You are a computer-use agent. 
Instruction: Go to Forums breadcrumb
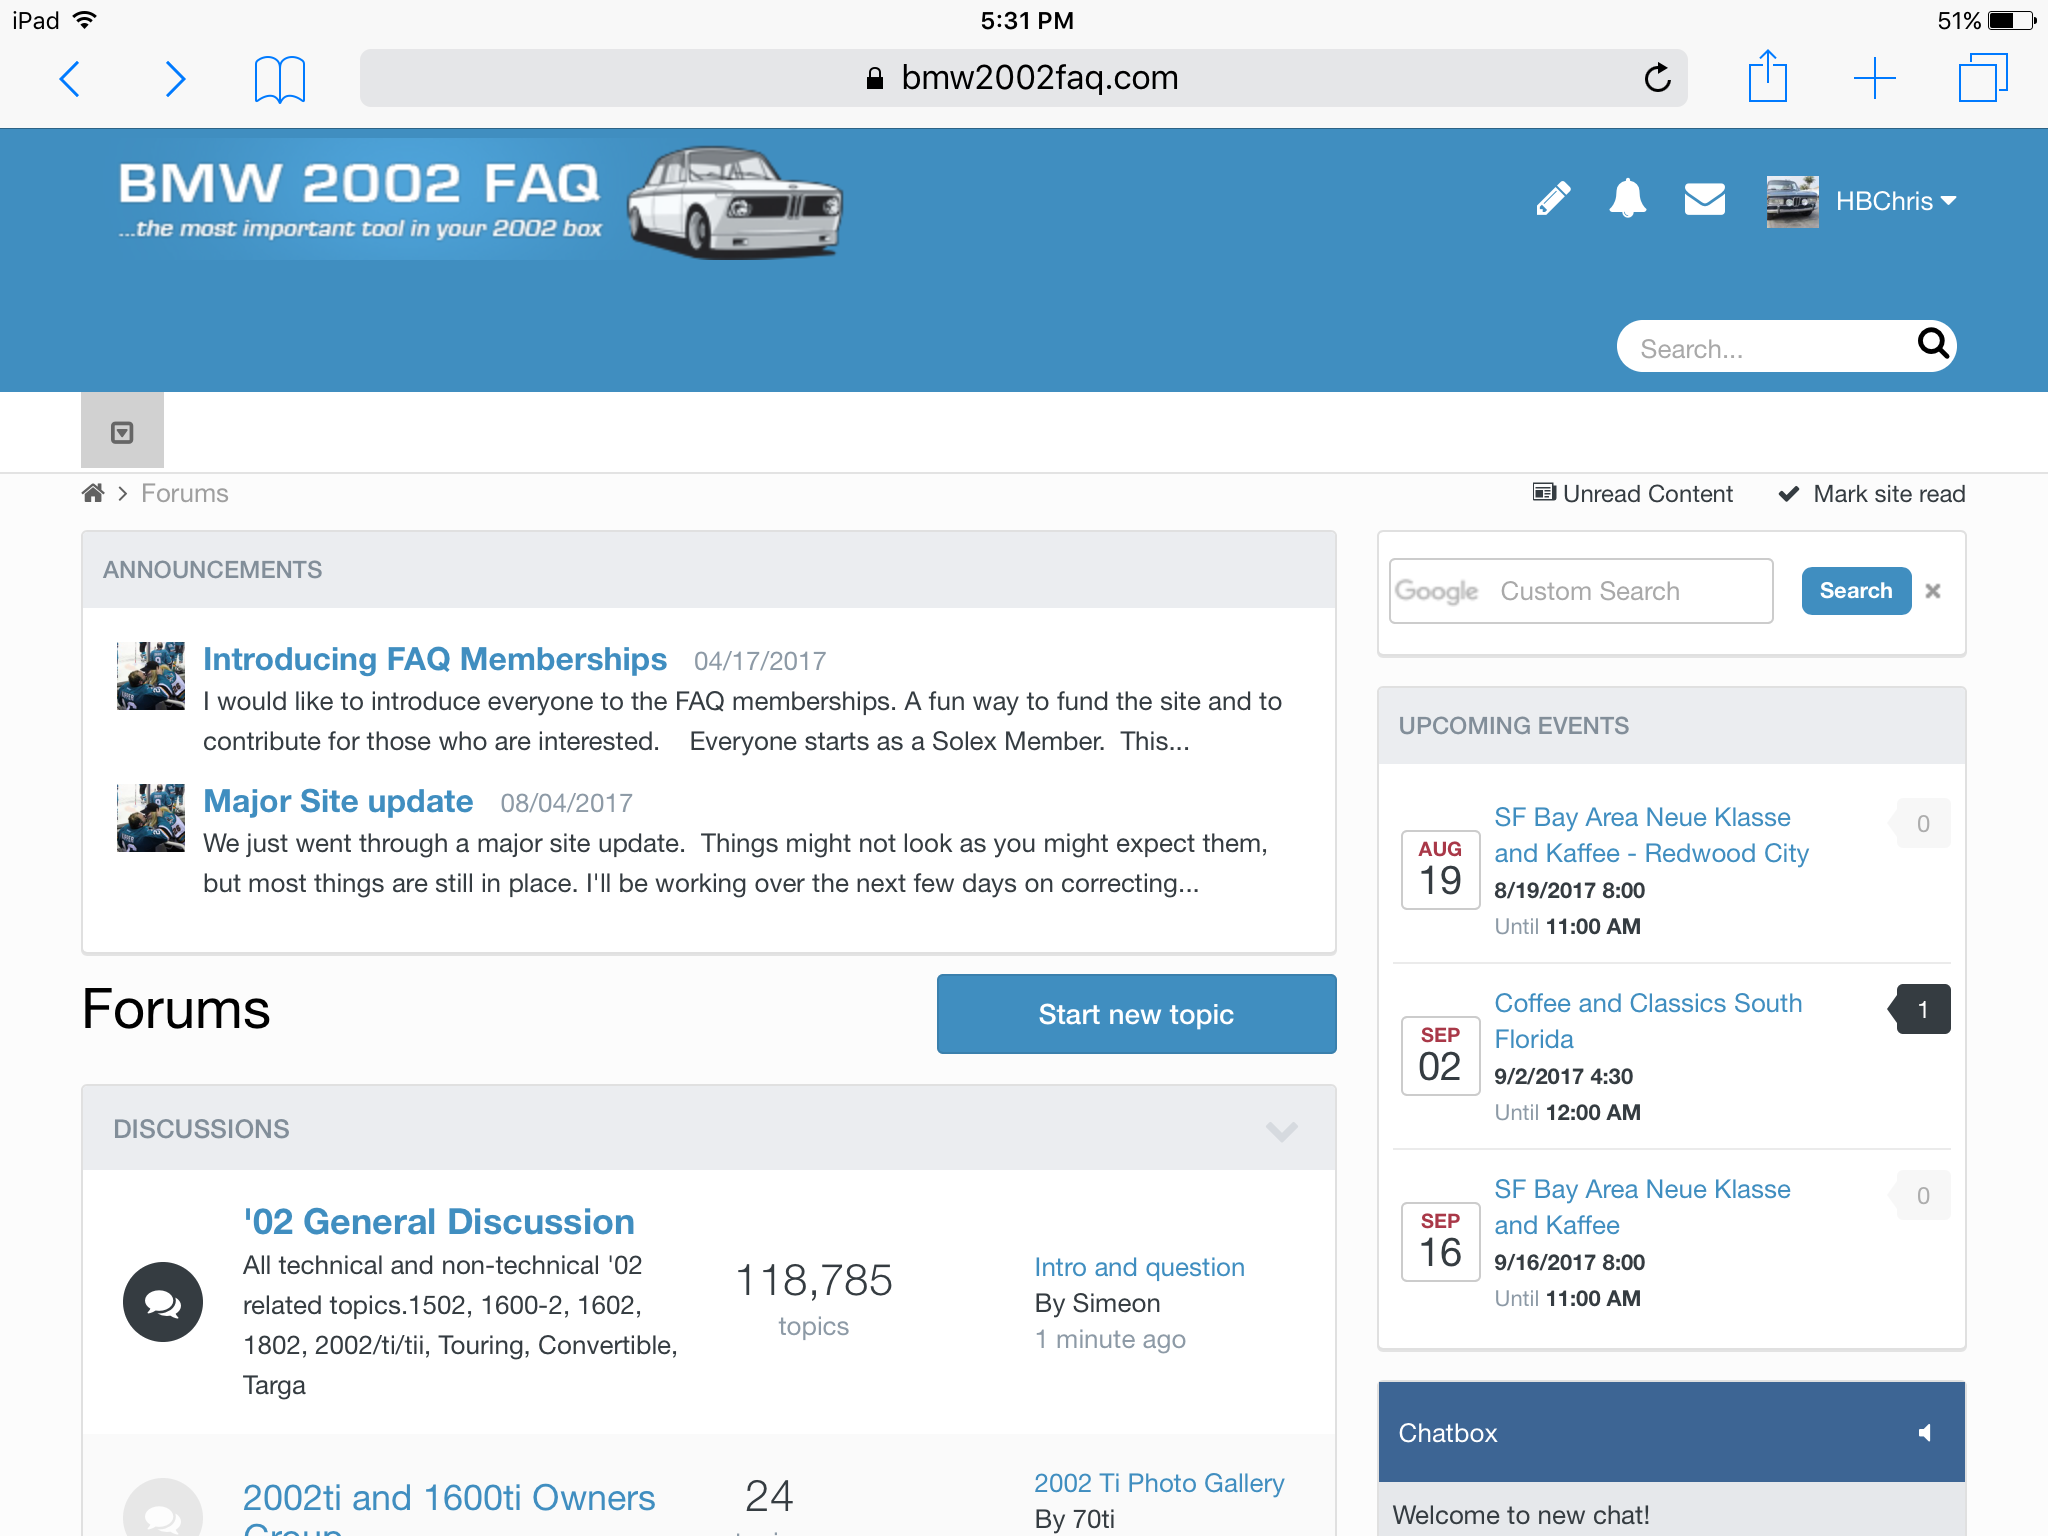point(184,493)
